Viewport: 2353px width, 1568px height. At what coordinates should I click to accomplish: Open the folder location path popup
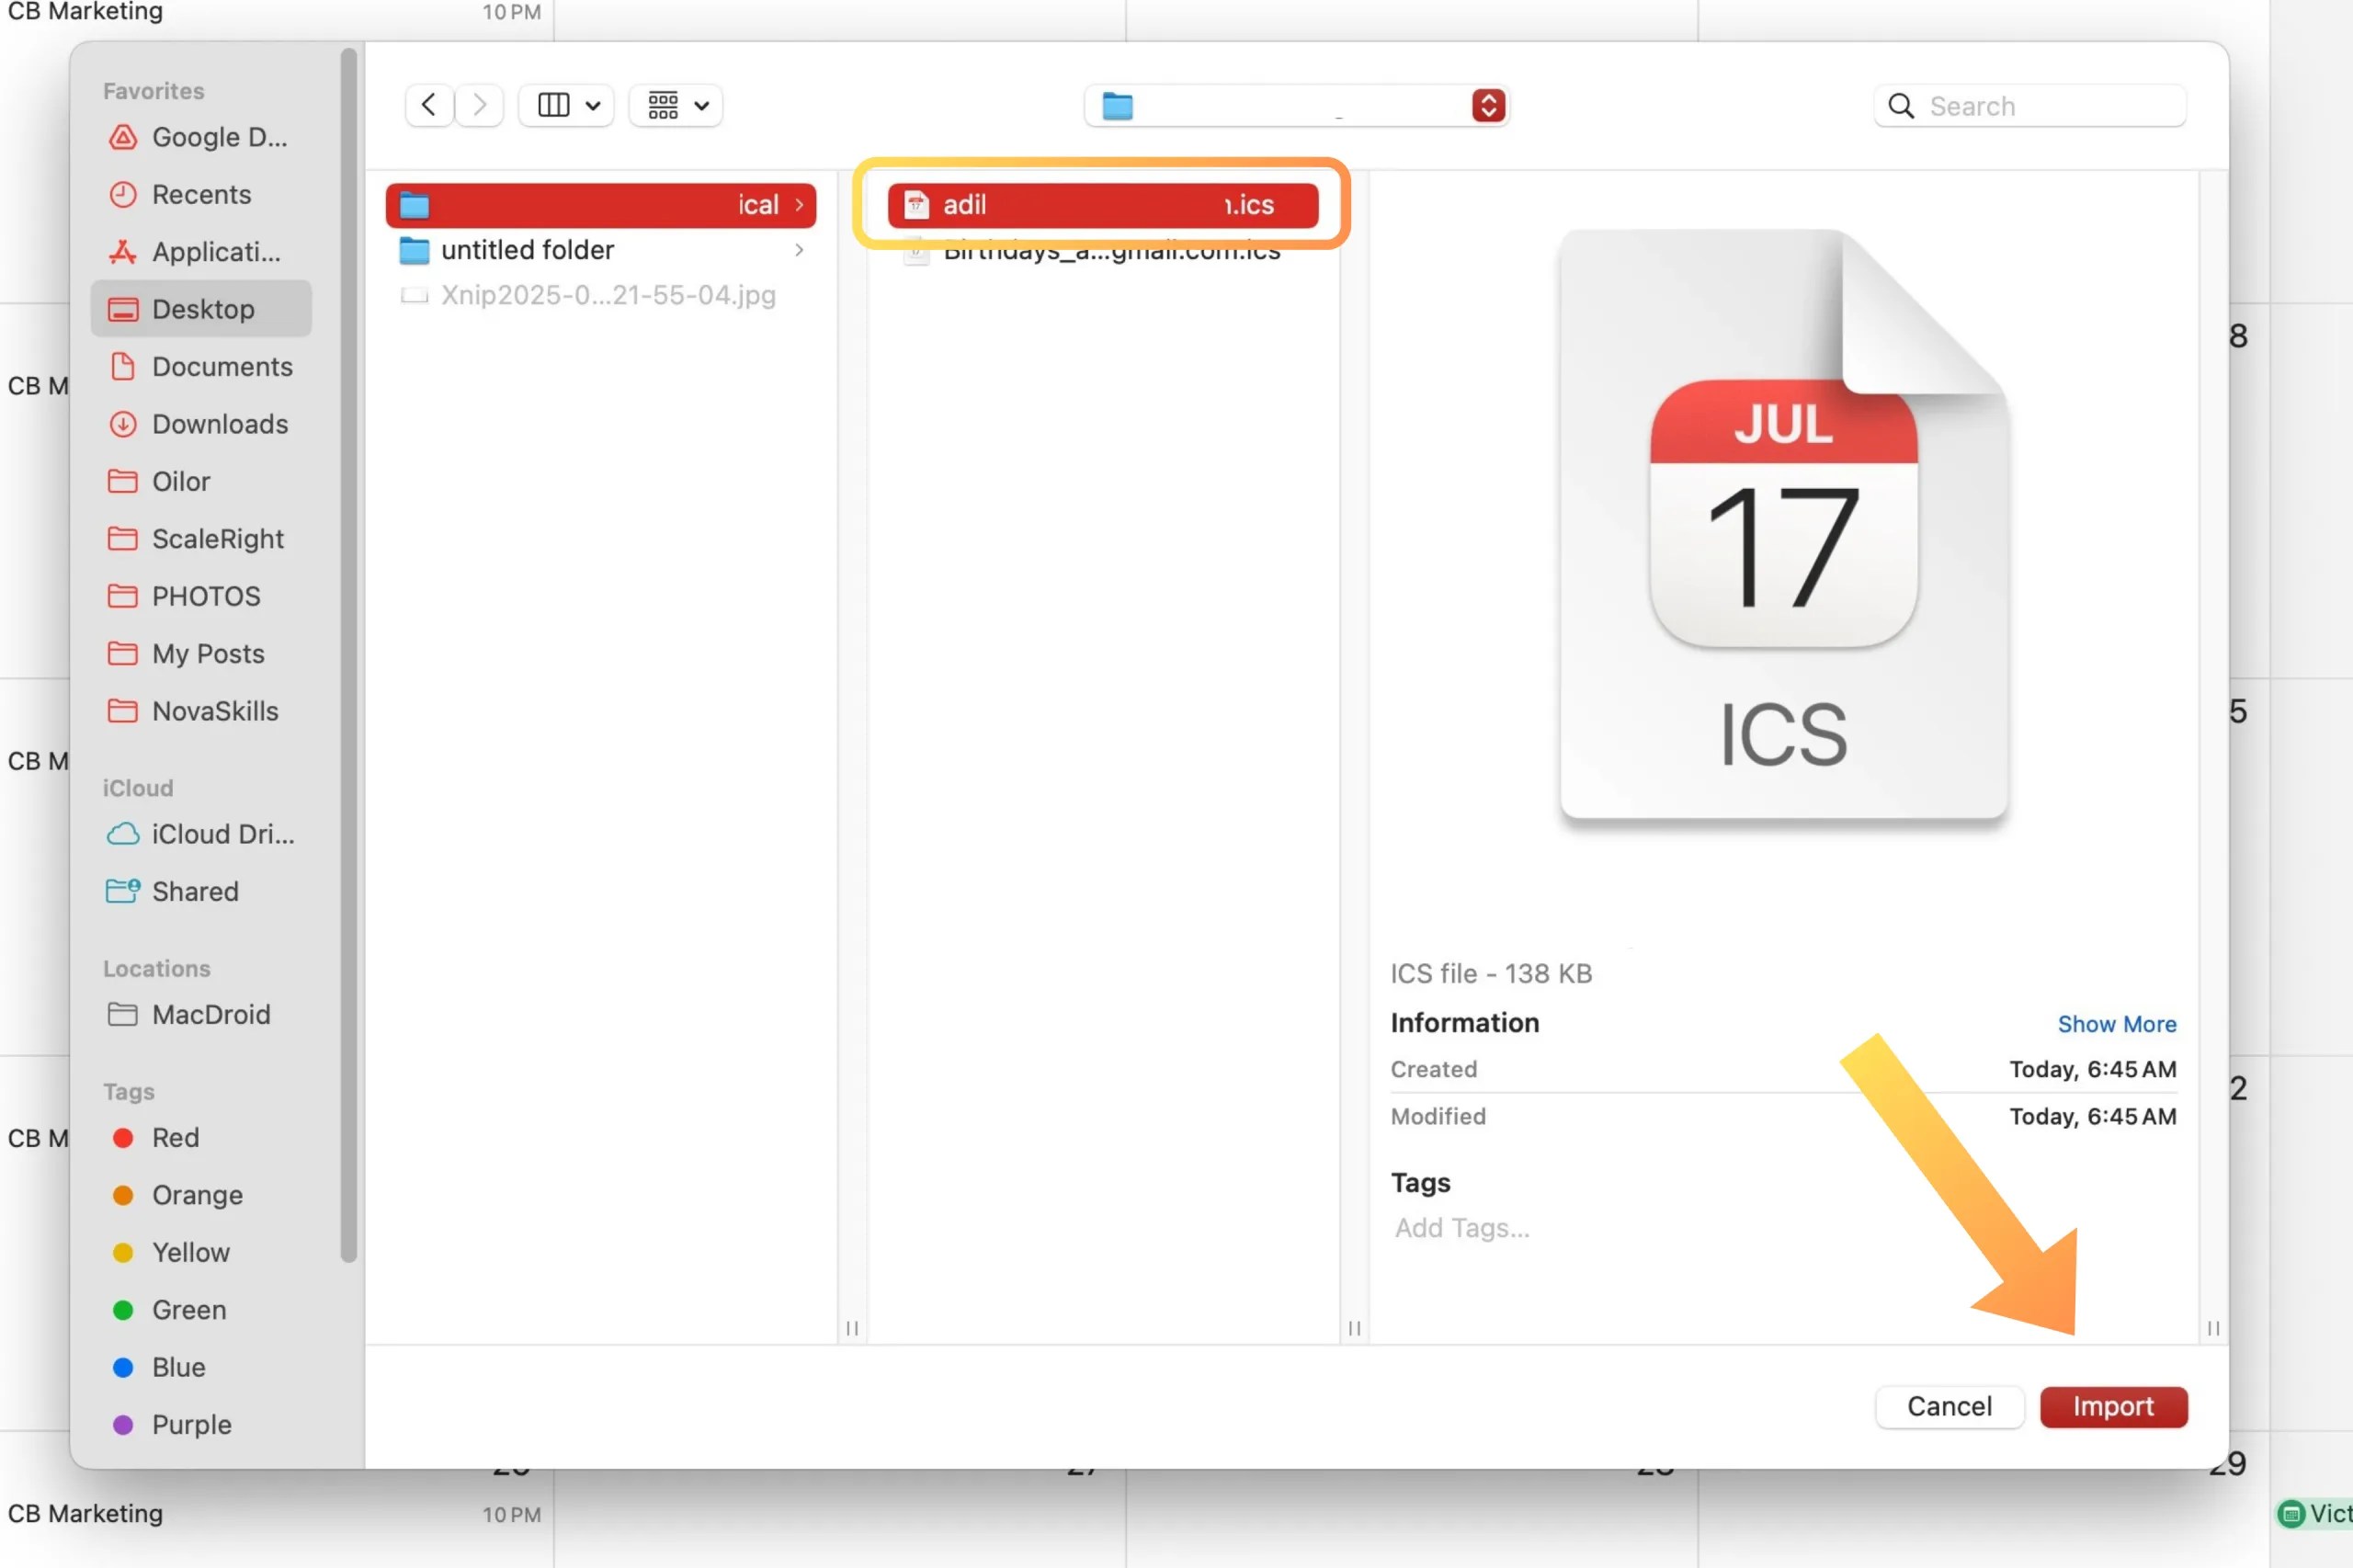[x=1296, y=106]
